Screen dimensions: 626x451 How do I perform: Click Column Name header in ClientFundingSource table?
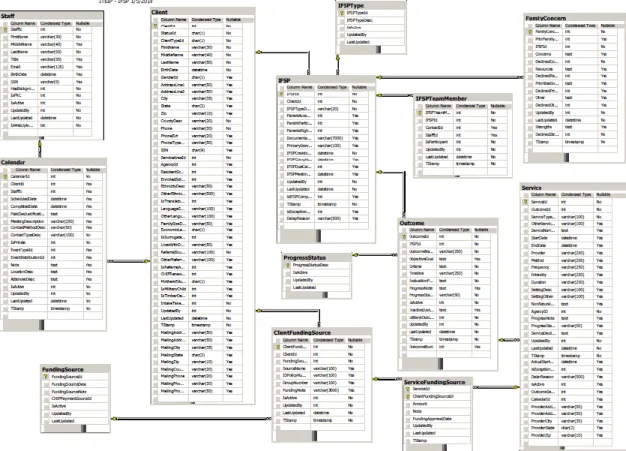[x=295, y=340]
